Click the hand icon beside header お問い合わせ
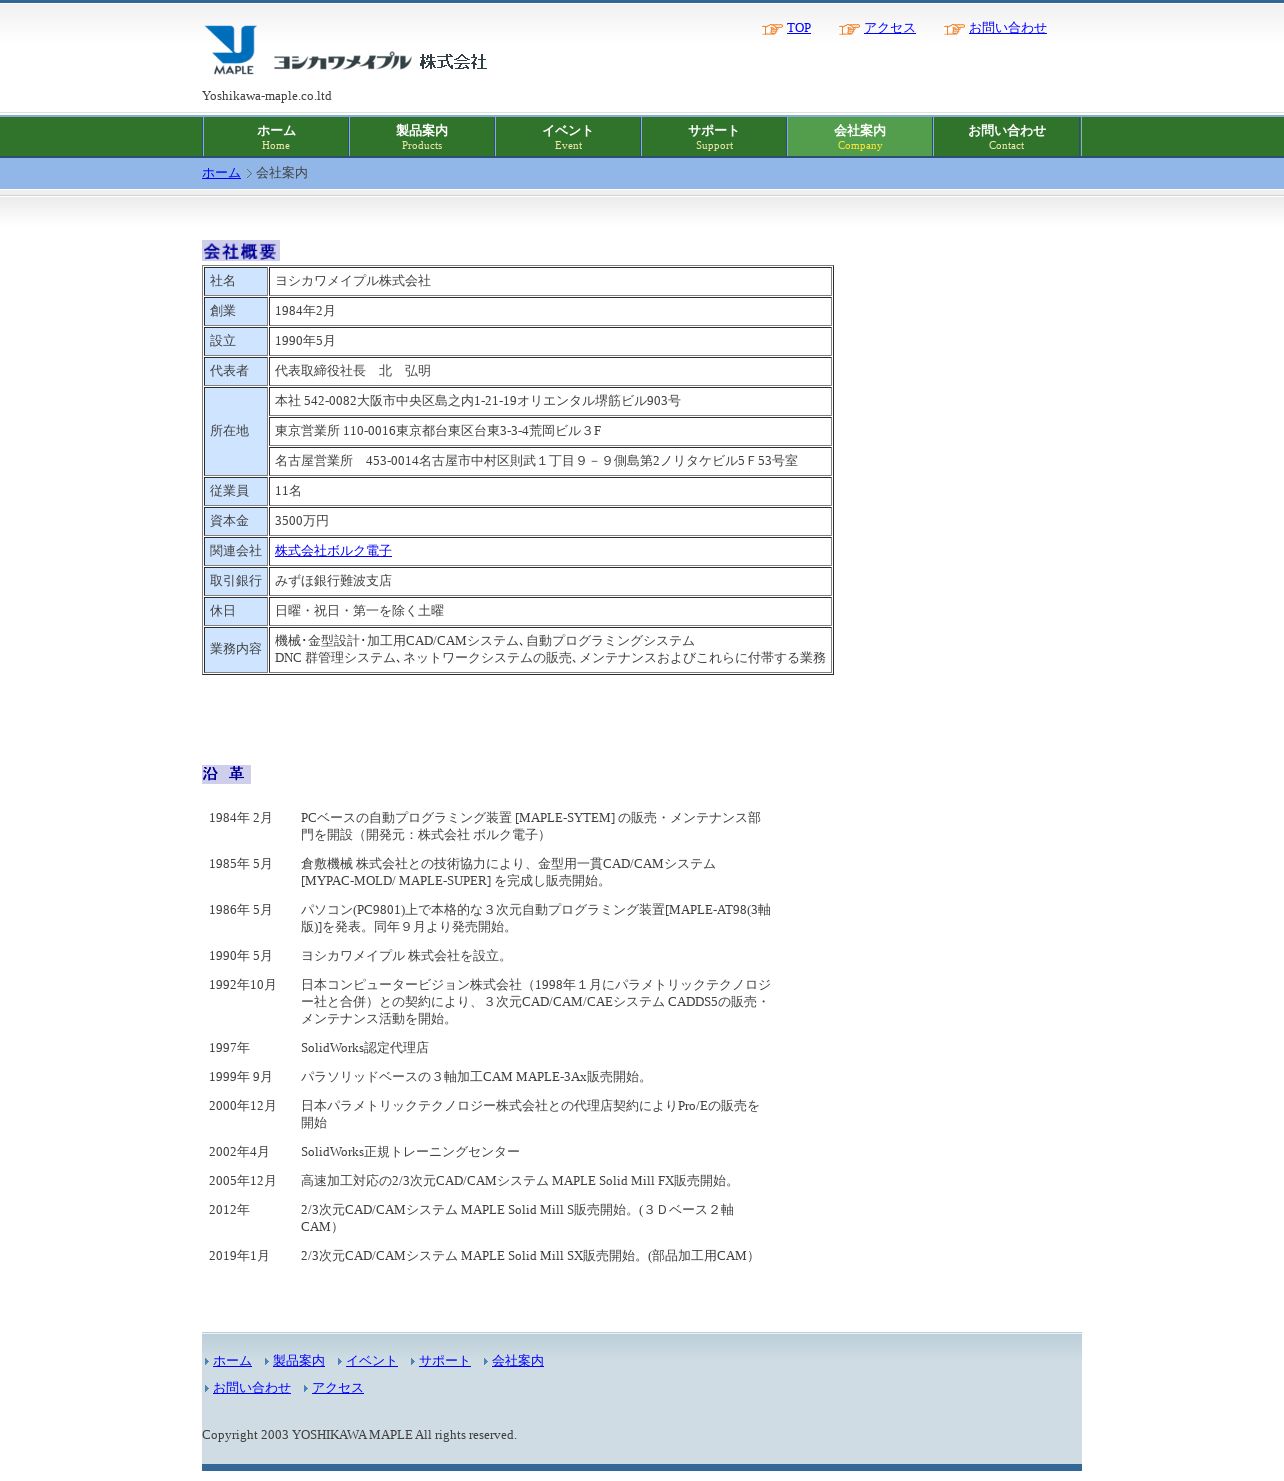The height and width of the screenshot is (1481, 1284). point(954,29)
